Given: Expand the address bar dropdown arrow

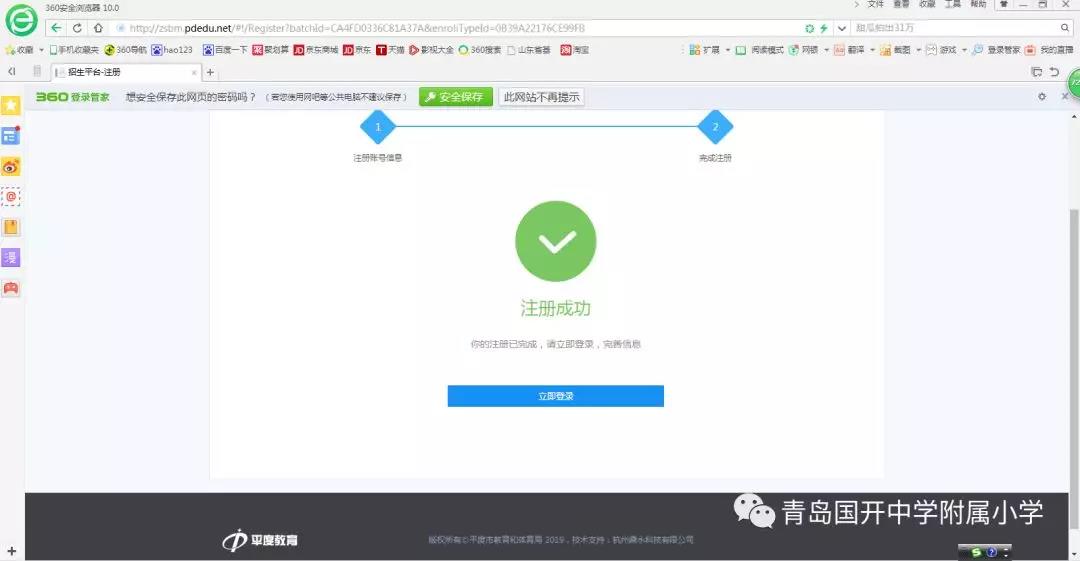Looking at the screenshot, I should (841, 28).
